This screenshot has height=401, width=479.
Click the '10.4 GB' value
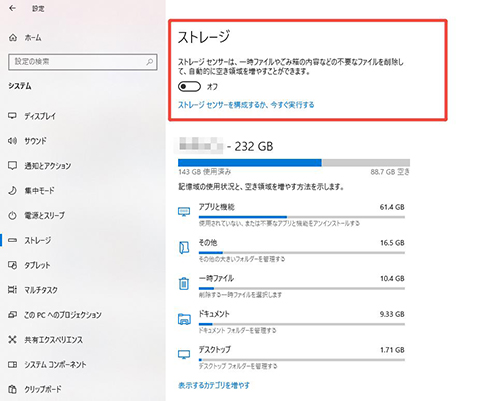392,278
